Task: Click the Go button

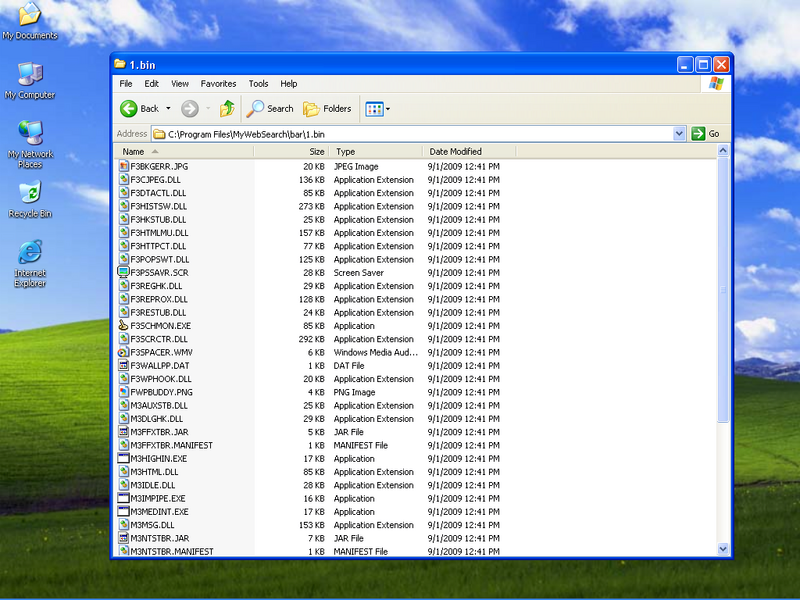Action: pos(706,134)
